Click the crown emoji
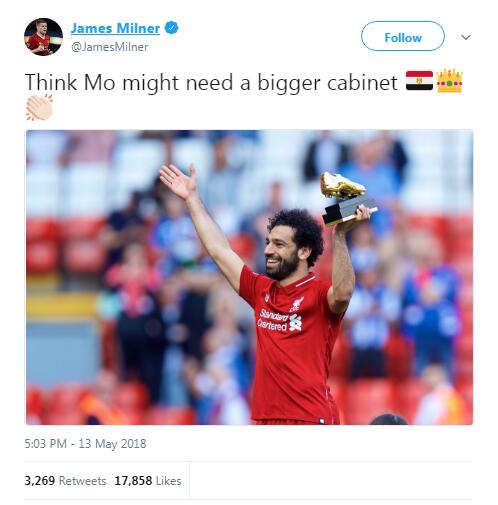This screenshot has height=505, width=498. click(449, 81)
